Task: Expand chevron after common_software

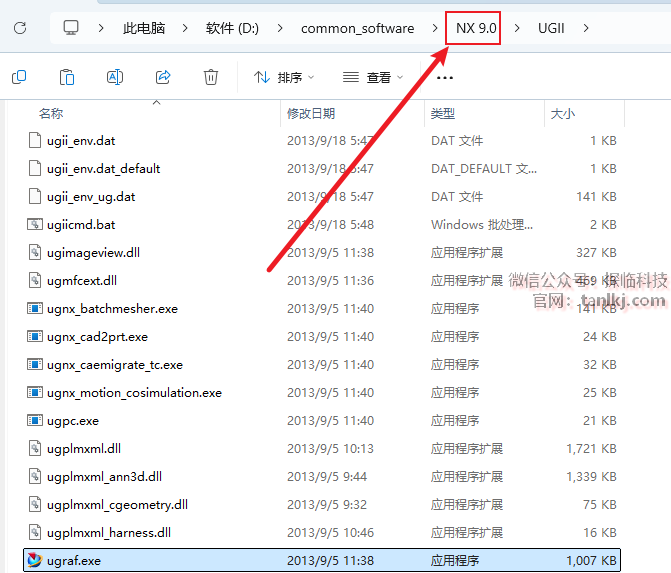Action: [435, 28]
